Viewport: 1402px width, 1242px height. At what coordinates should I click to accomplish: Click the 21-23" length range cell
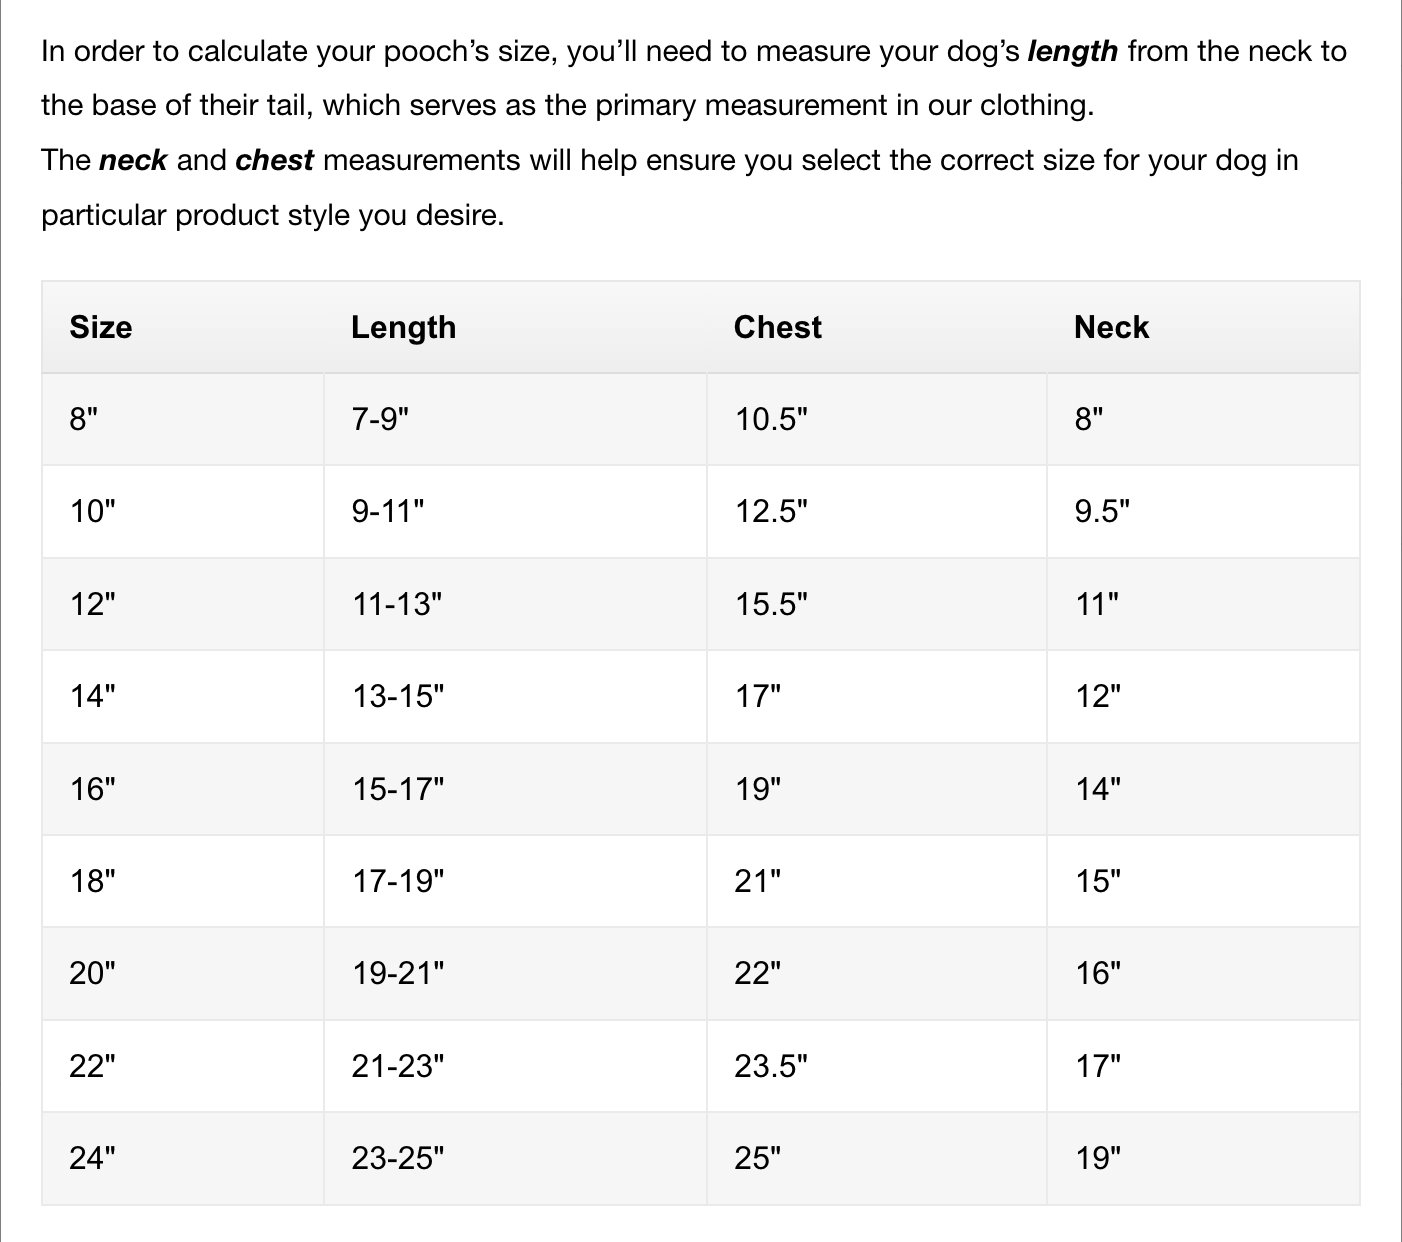[397, 1066]
